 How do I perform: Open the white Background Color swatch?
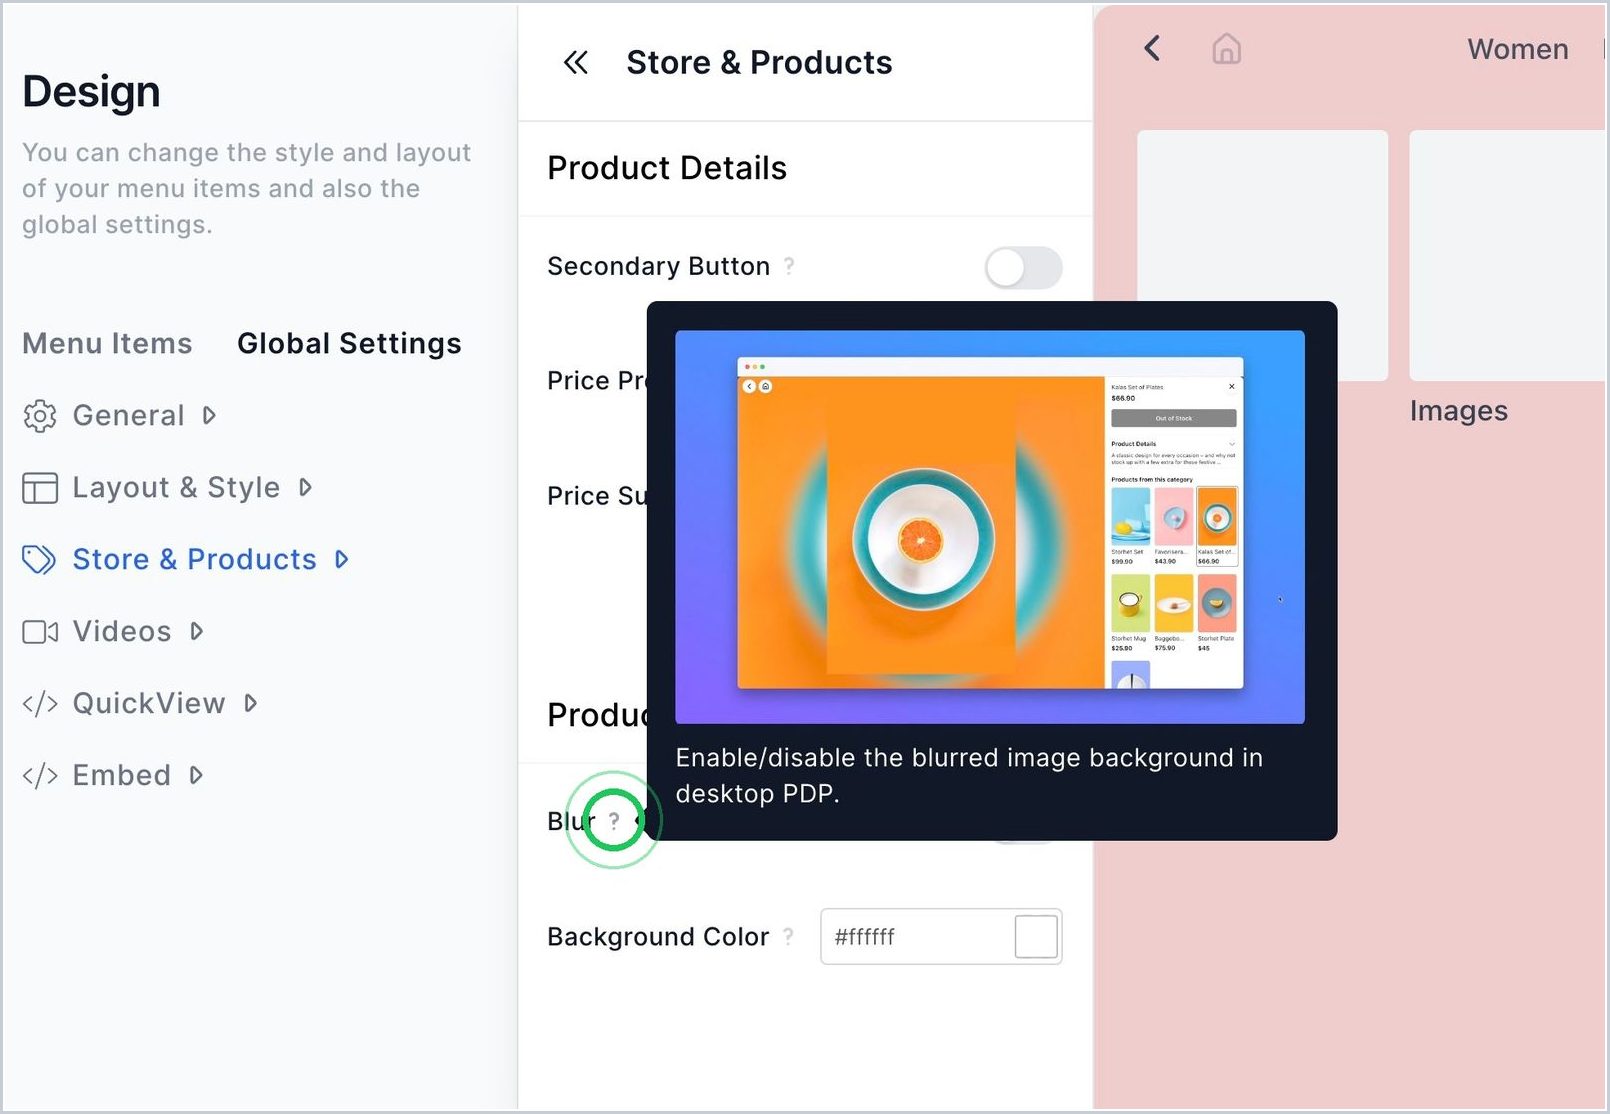tap(1036, 937)
